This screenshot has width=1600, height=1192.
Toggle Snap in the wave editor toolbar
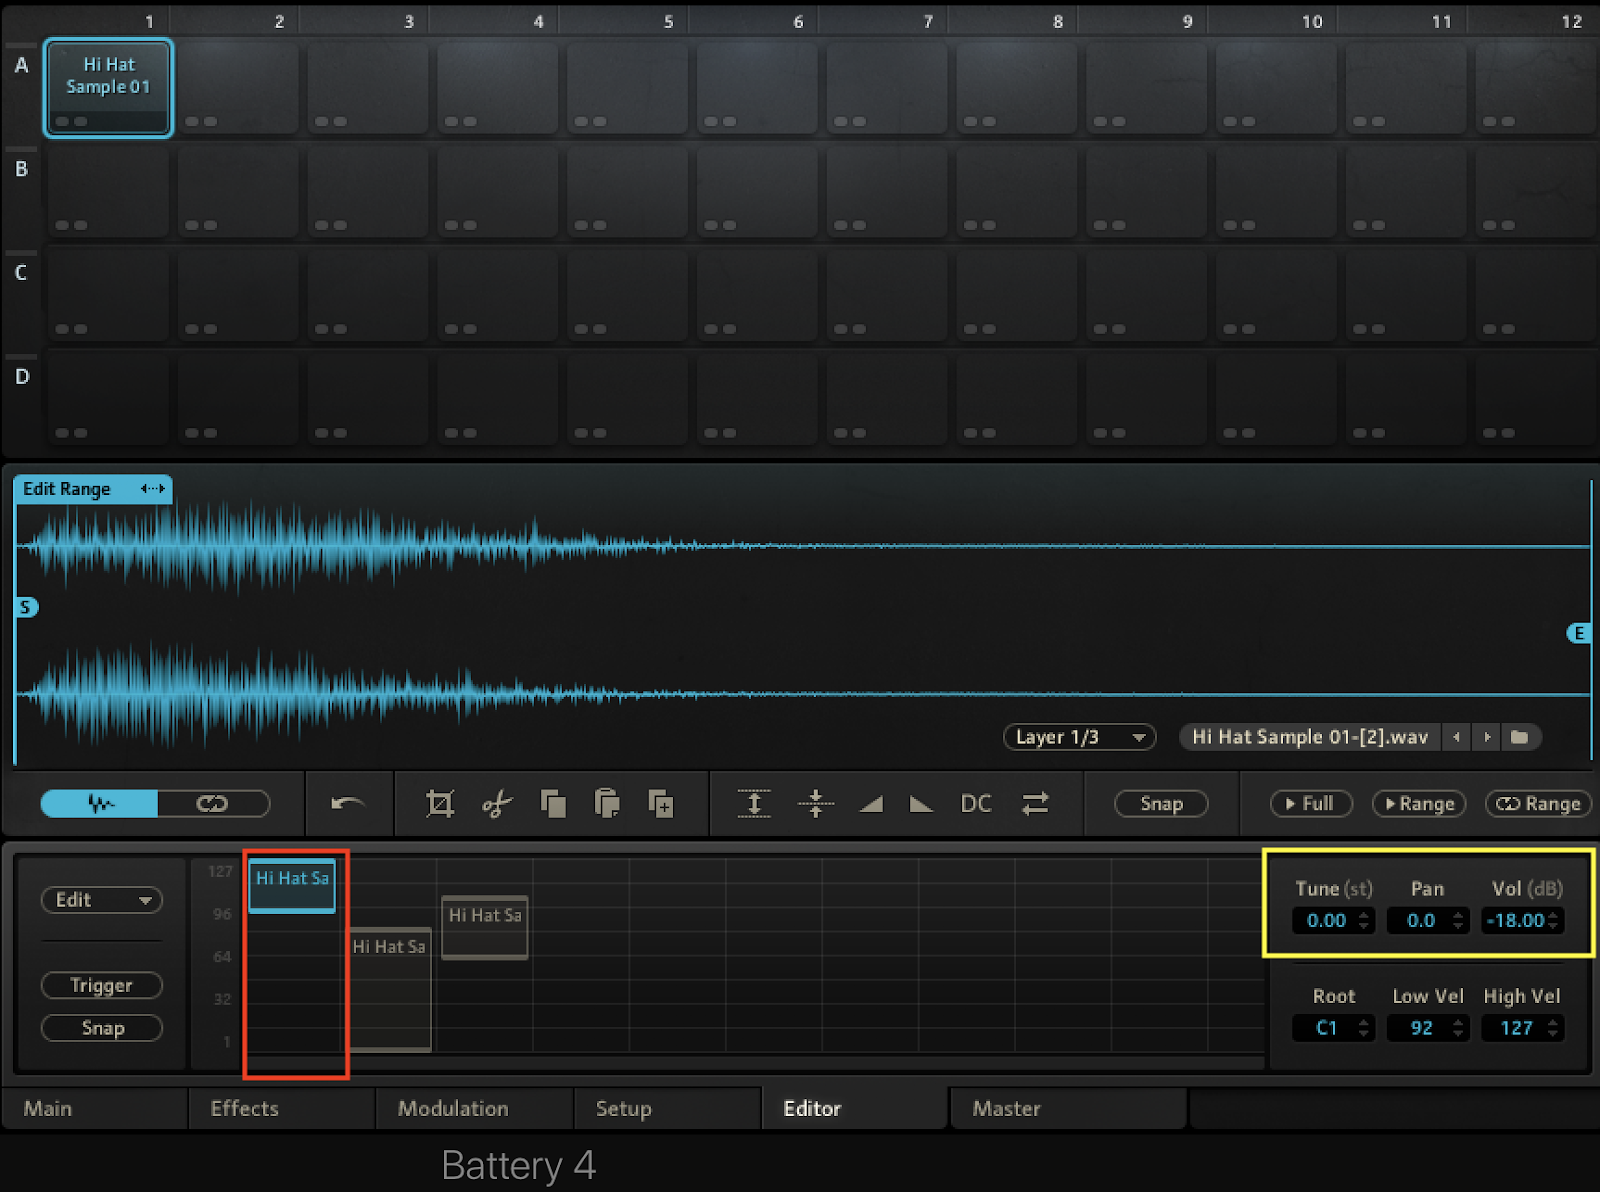pos(1161,804)
